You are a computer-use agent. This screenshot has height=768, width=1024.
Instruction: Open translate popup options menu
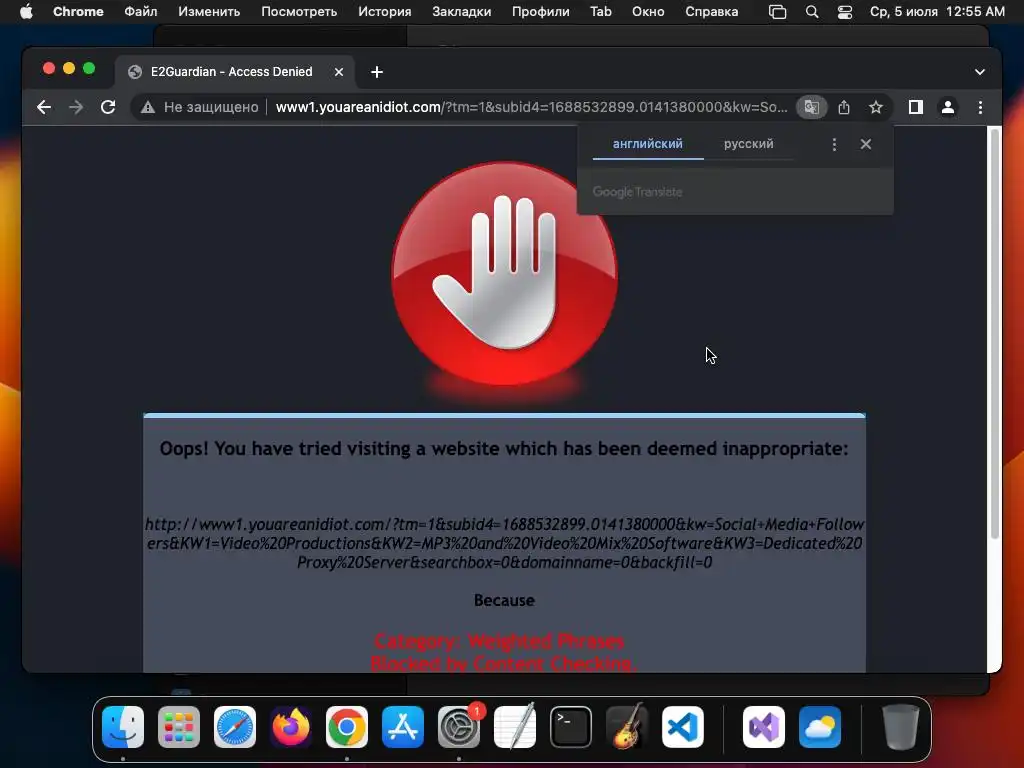(834, 144)
